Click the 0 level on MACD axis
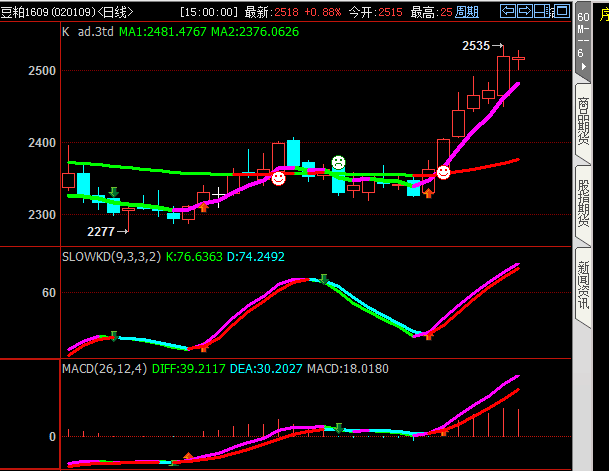Image resolution: width=609 pixels, height=471 pixels. coord(52,437)
